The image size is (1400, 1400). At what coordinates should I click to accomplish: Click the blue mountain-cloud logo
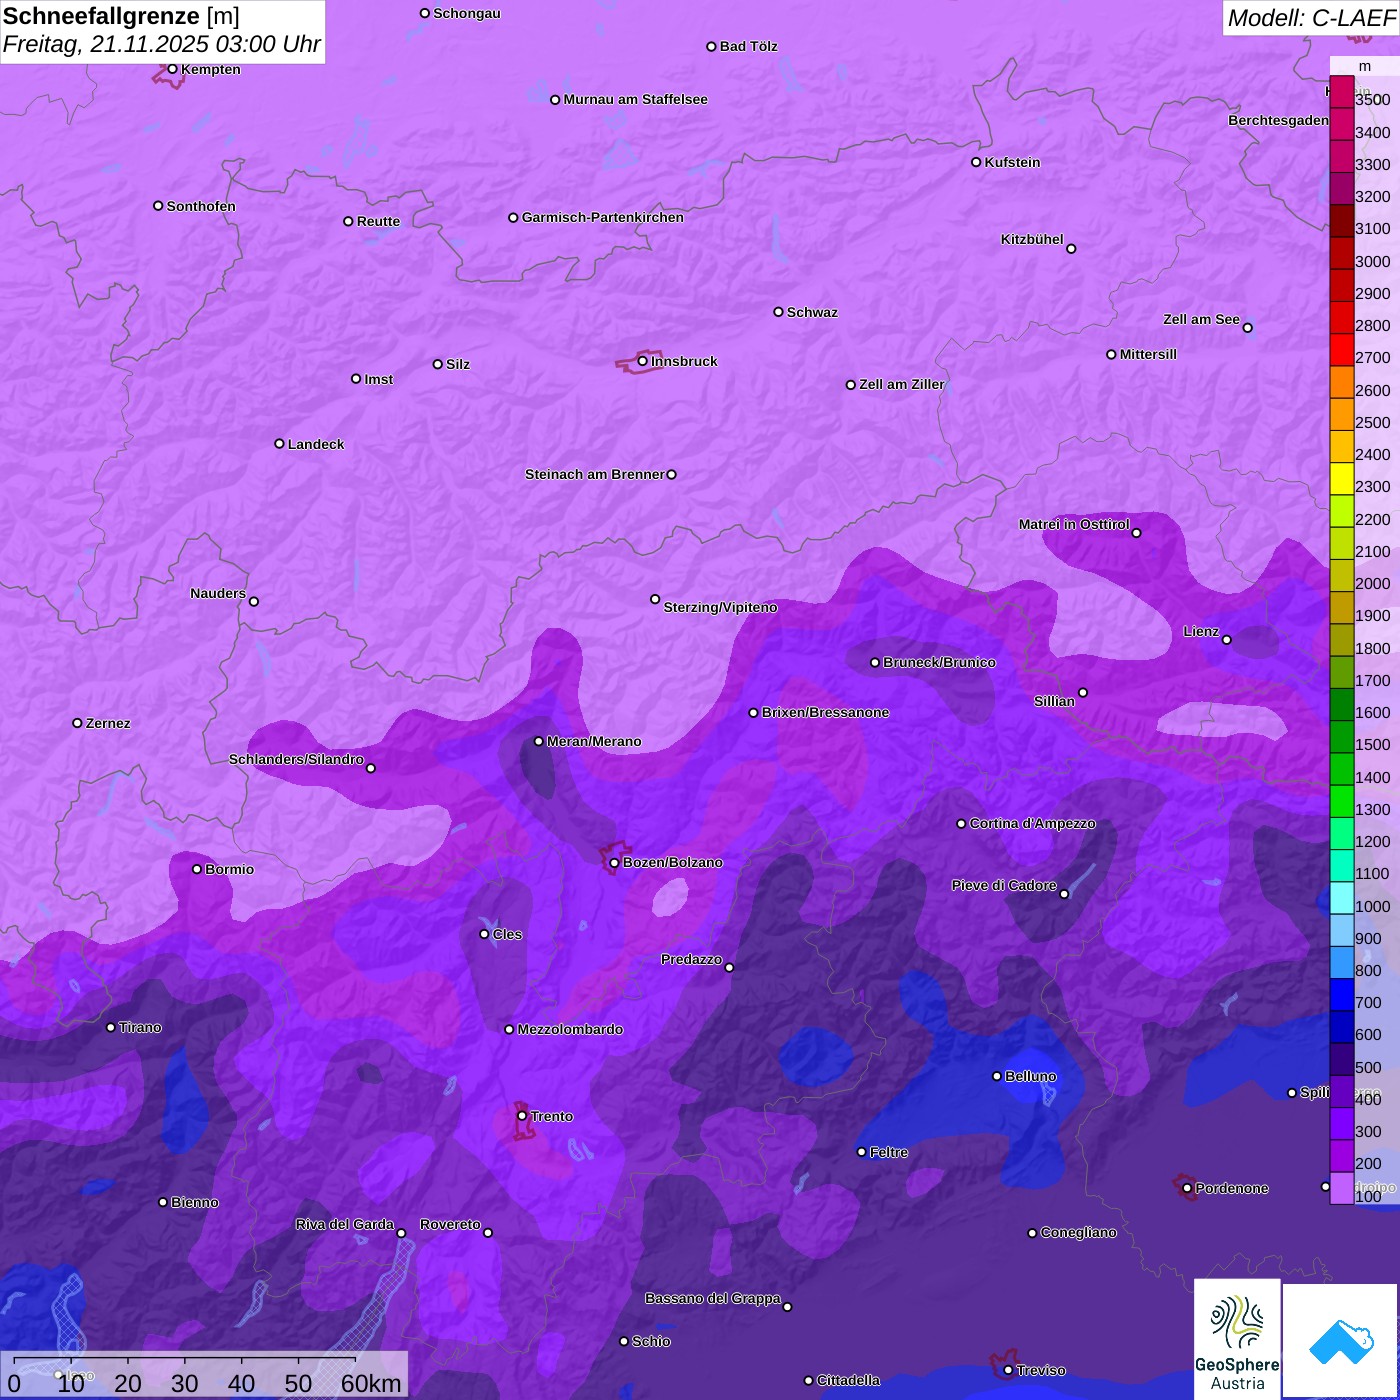point(1341,1342)
